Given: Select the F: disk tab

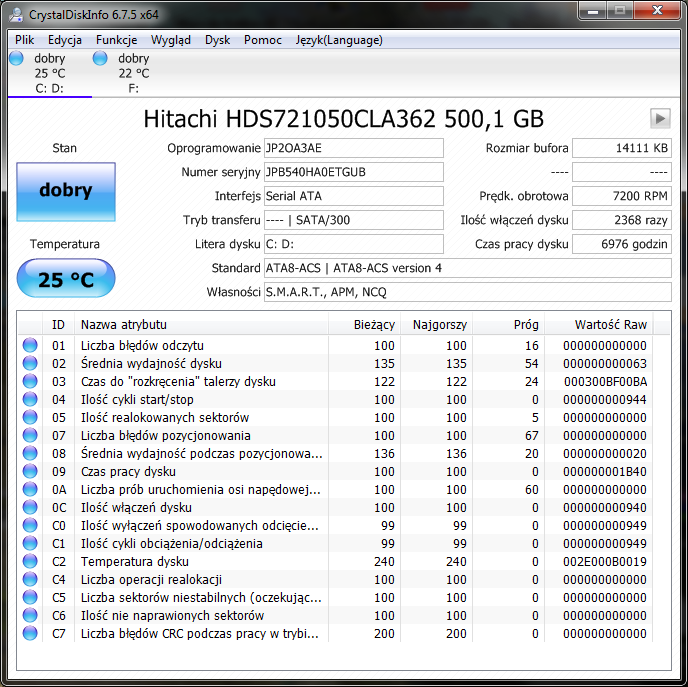Looking at the screenshot, I should pos(133,73).
